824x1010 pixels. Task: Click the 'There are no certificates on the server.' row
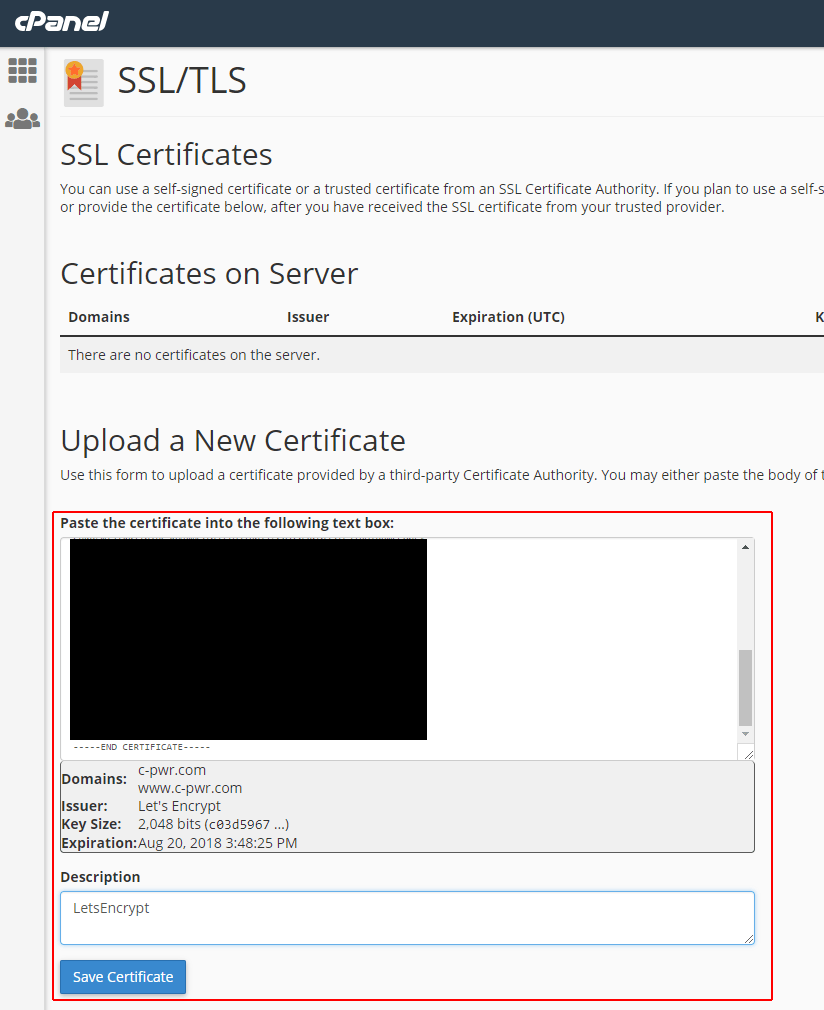442,355
